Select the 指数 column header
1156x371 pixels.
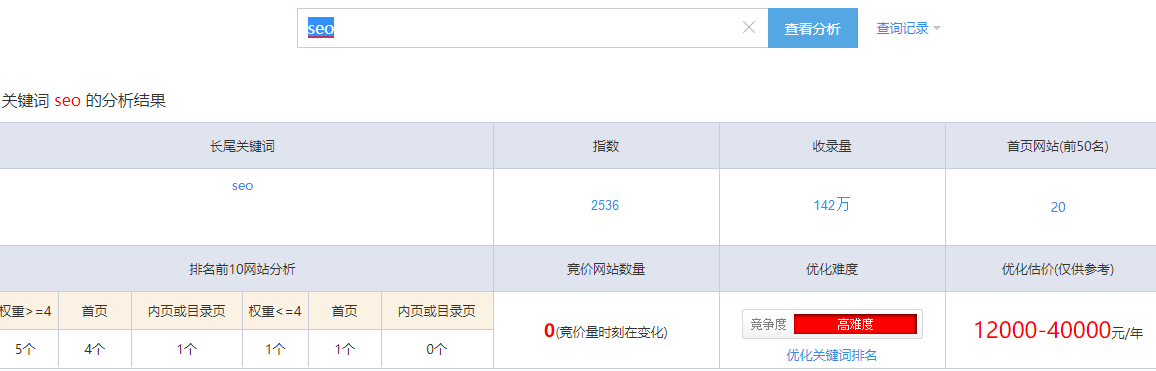(606, 146)
